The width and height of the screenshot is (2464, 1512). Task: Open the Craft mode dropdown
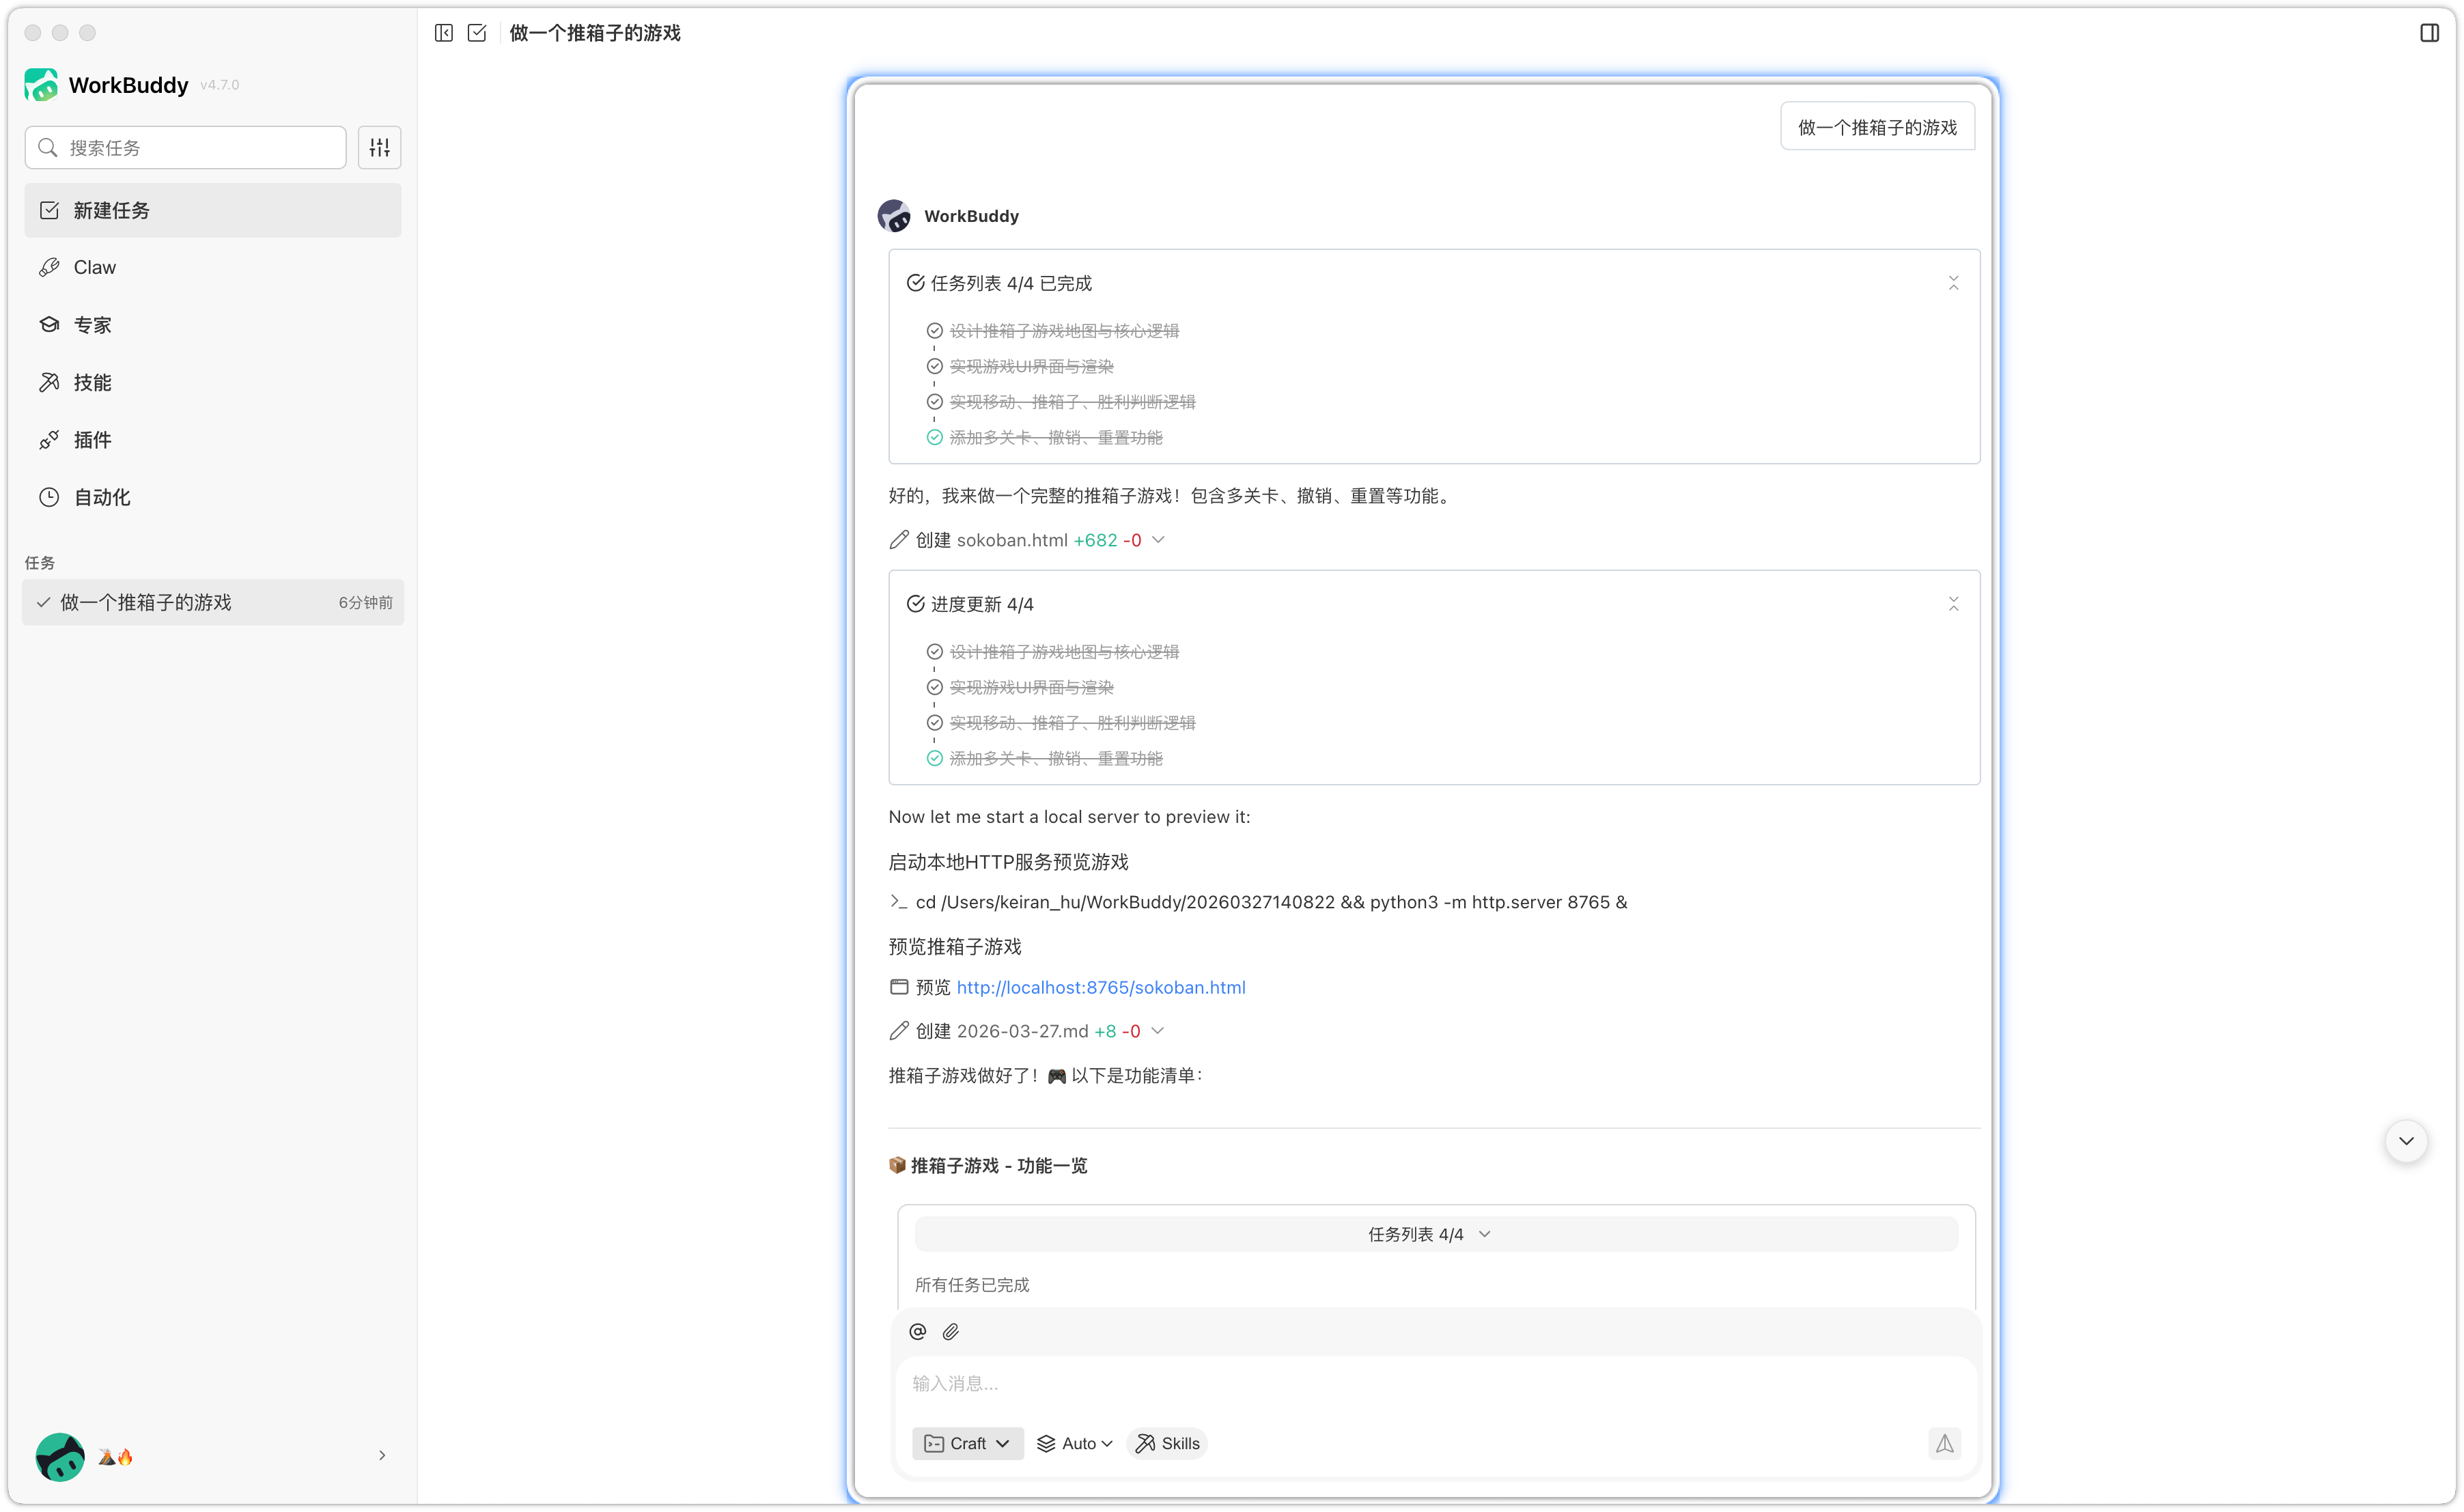tap(967, 1443)
